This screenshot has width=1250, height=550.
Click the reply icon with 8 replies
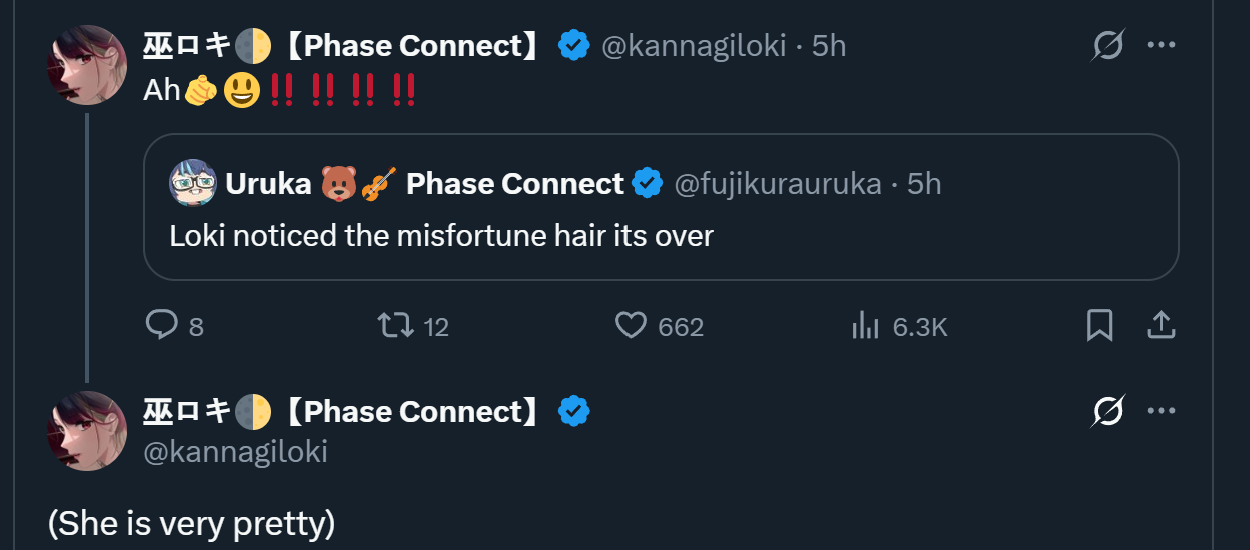[x=162, y=325]
